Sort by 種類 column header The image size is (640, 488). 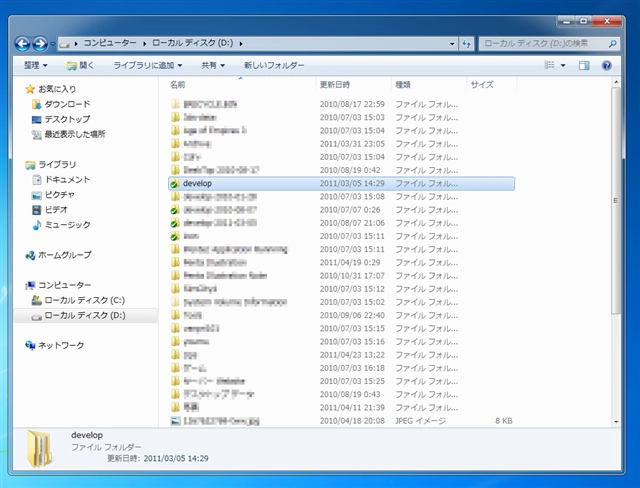(x=429, y=84)
